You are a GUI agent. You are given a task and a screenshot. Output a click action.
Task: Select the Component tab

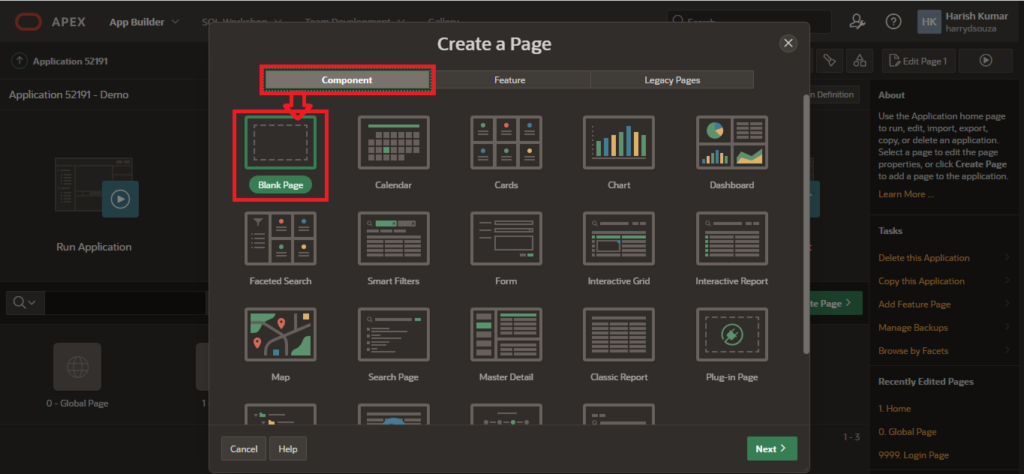click(347, 80)
